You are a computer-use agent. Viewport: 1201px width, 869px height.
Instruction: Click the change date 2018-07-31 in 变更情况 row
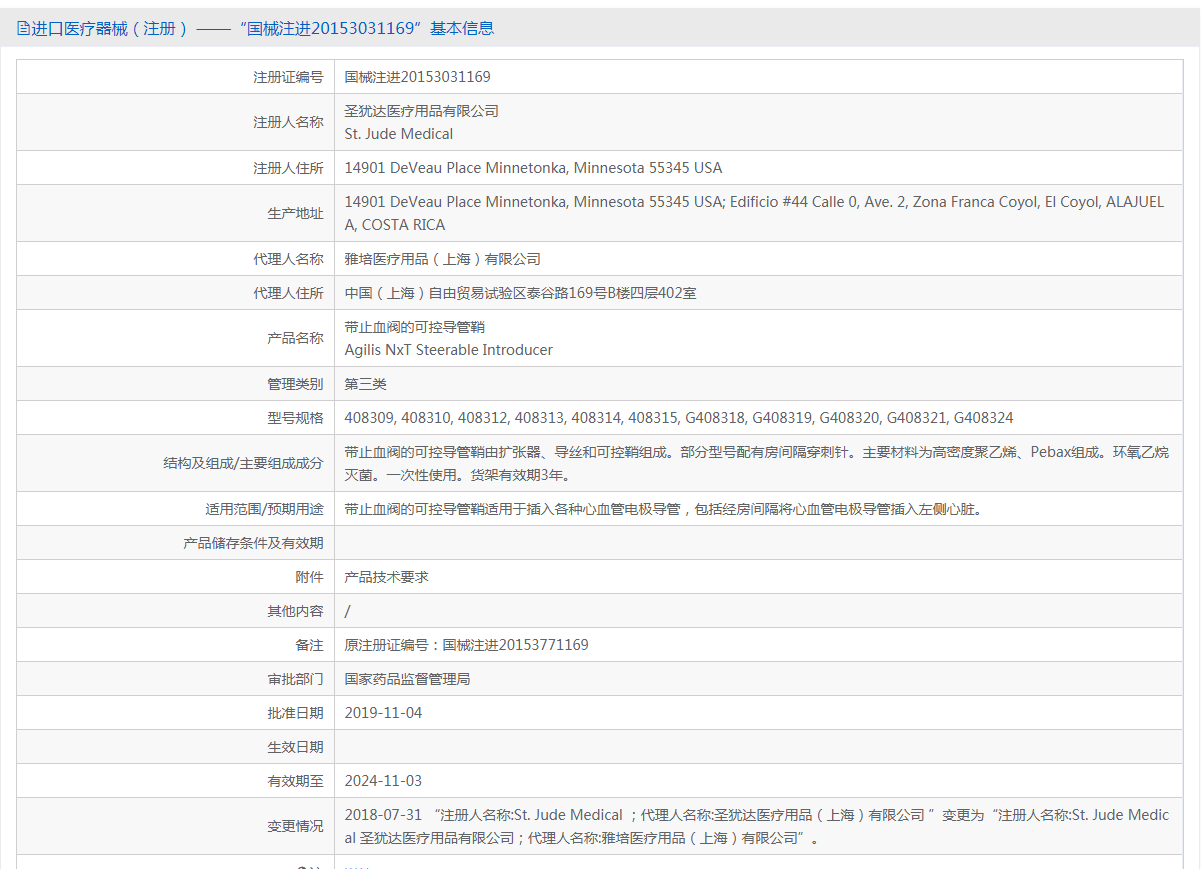tap(384, 815)
